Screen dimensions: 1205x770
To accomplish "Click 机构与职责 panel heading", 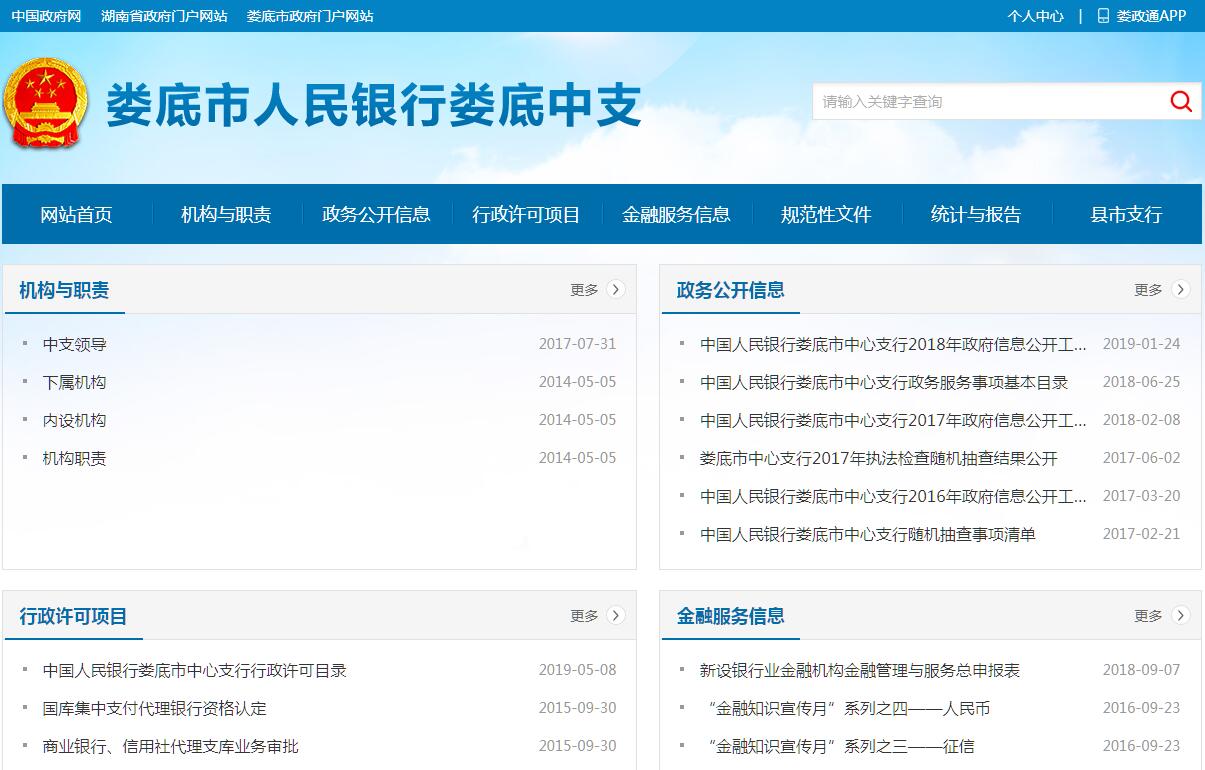I will tap(64, 290).
